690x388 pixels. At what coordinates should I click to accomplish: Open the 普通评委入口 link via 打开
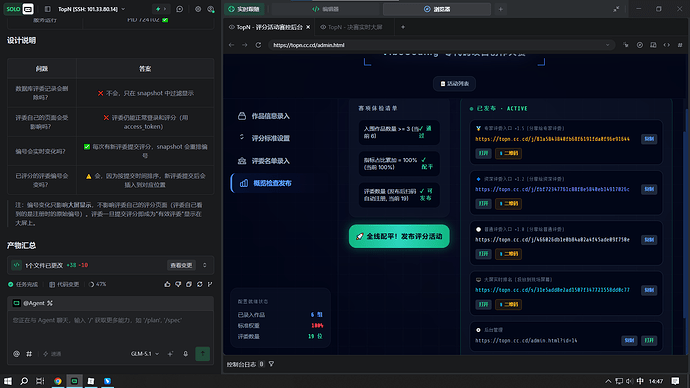pyautogui.click(x=483, y=254)
